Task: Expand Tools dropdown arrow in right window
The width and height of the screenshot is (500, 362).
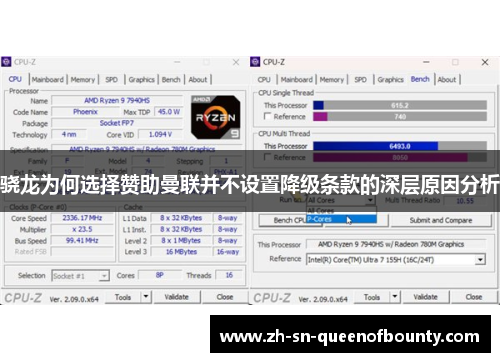Action: click(395, 297)
